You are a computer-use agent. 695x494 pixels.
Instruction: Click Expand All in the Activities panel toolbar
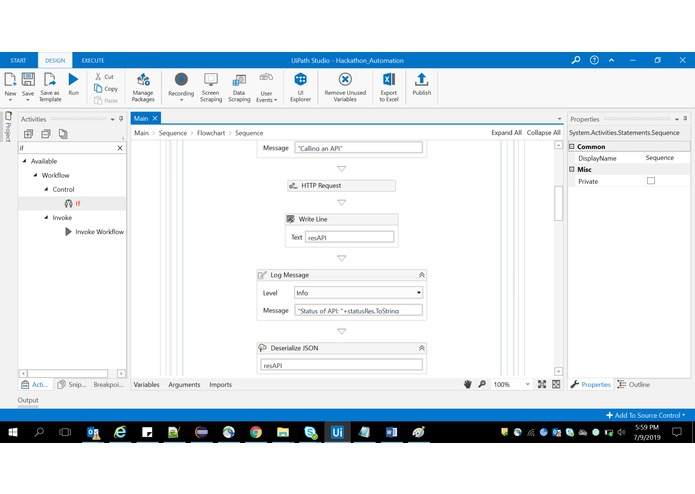pos(28,134)
